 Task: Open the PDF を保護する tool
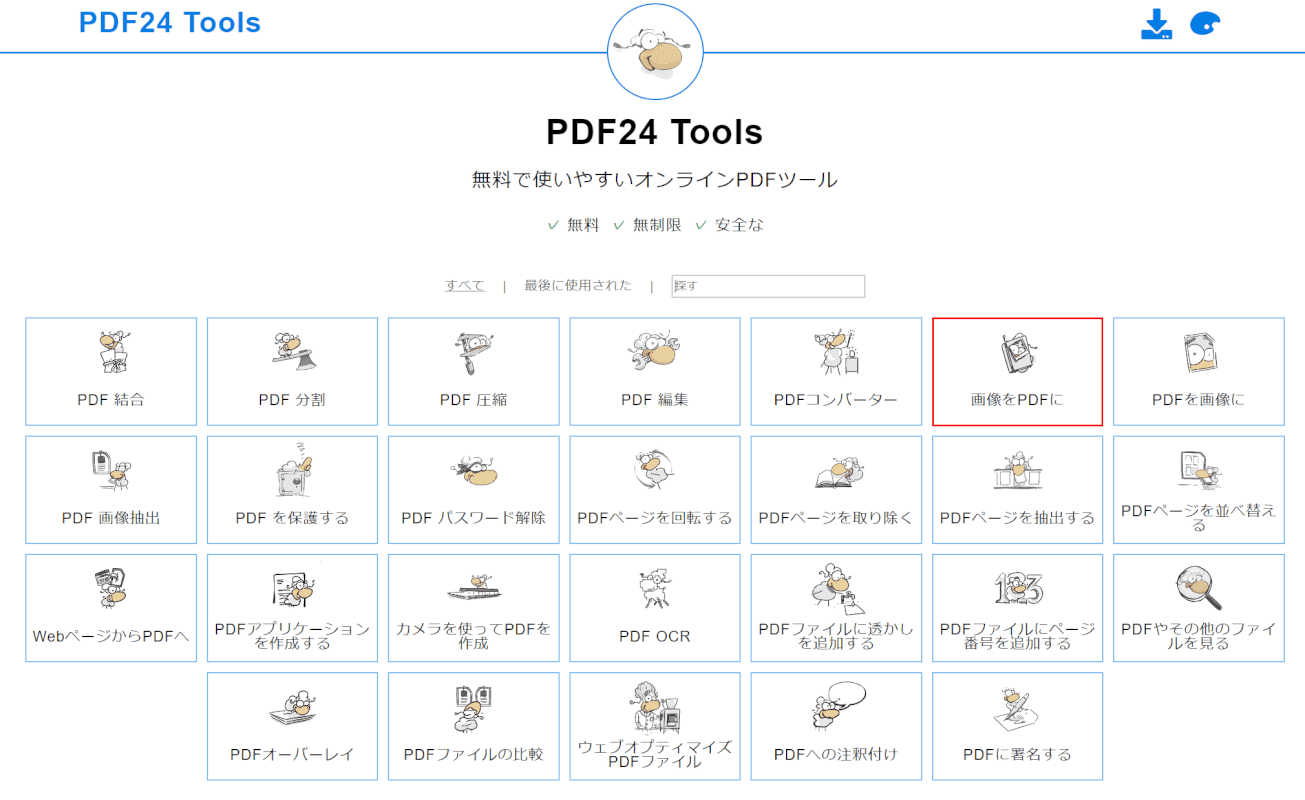pos(292,490)
